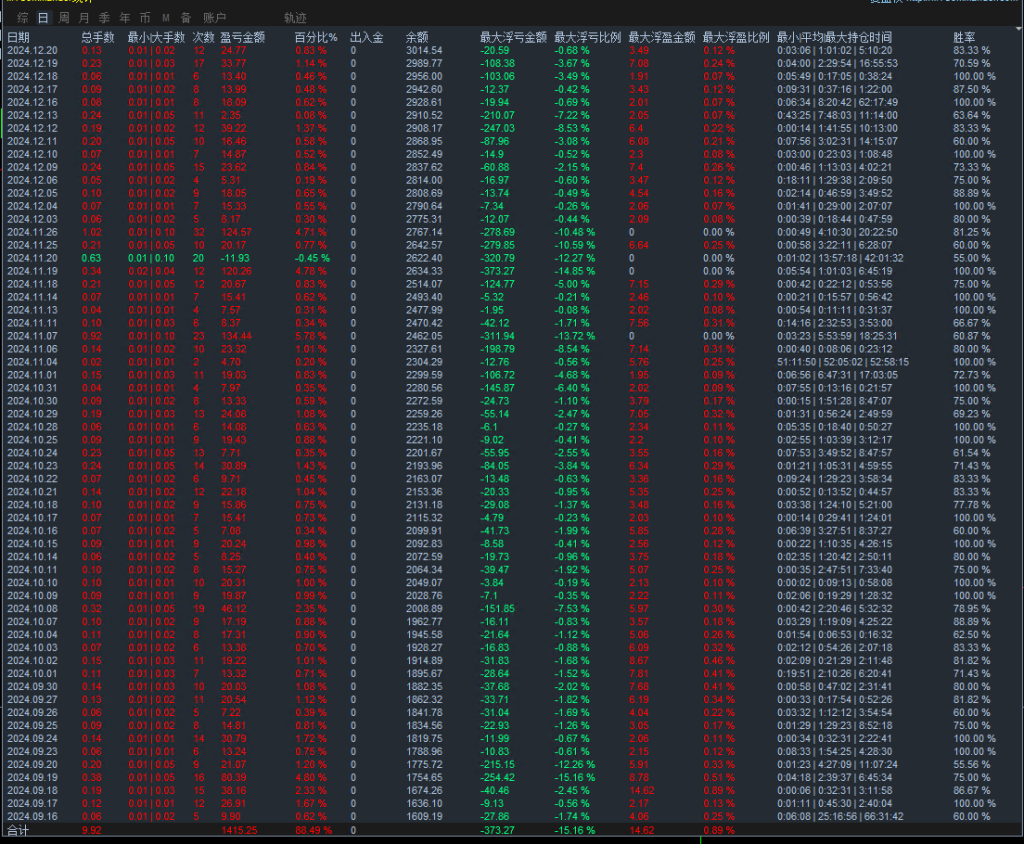Screen dimensions: 1024x844
Task: Select the 年 yearly tab
Action: 124,18
